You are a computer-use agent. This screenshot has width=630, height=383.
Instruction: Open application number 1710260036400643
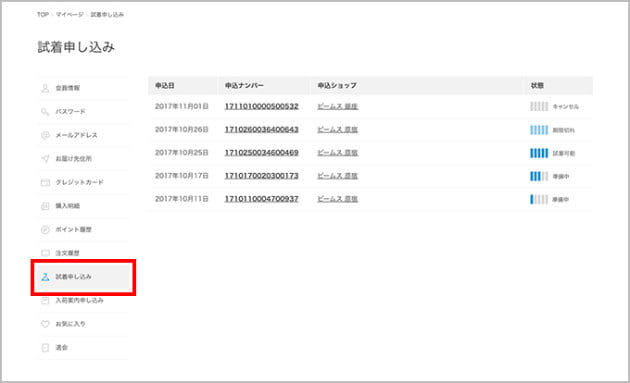click(x=261, y=129)
